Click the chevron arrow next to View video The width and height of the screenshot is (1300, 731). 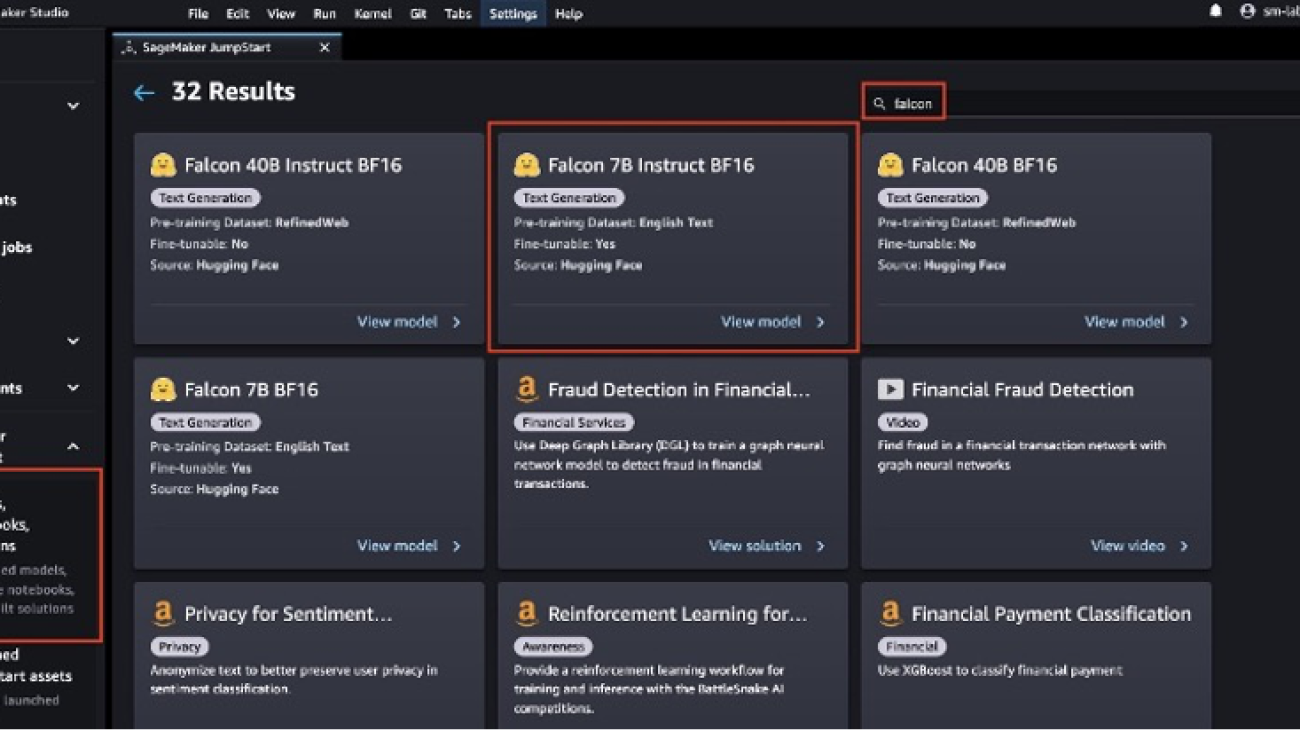(x=1184, y=546)
